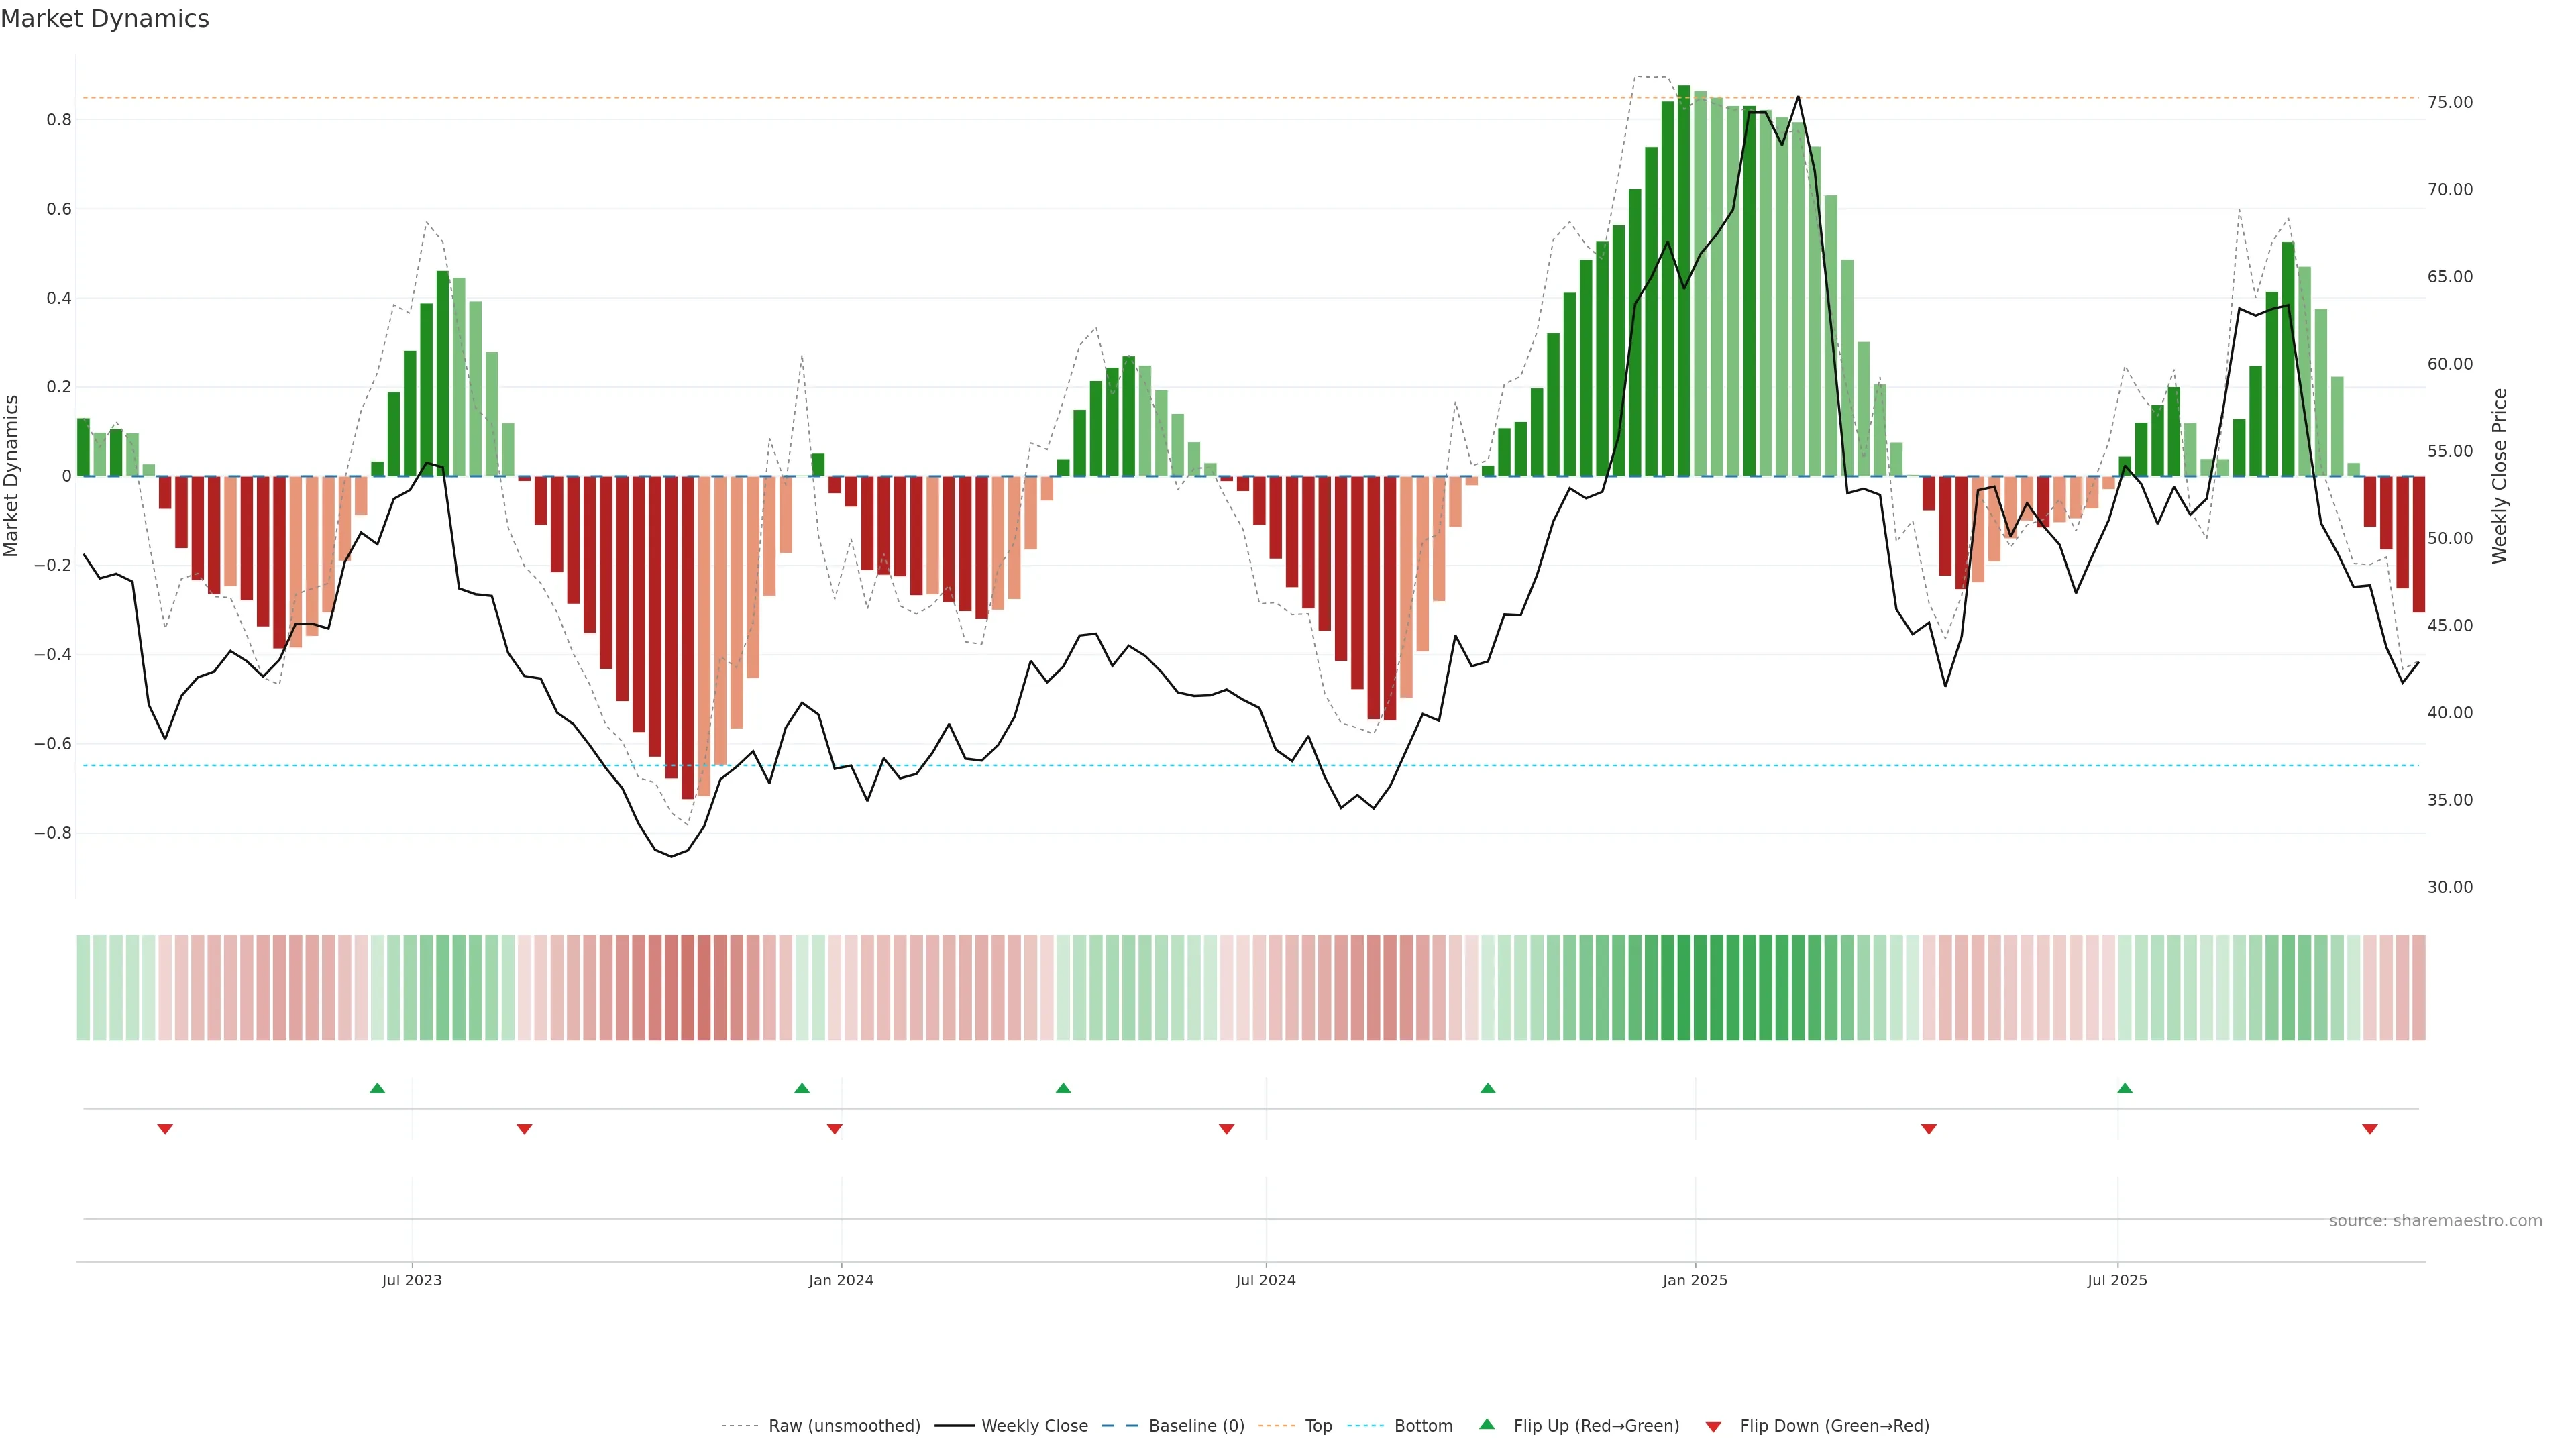Click the orange dashed Top legend line swatch
The height and width of the screenshot is (1449, 2576).
(1276, 1425)
